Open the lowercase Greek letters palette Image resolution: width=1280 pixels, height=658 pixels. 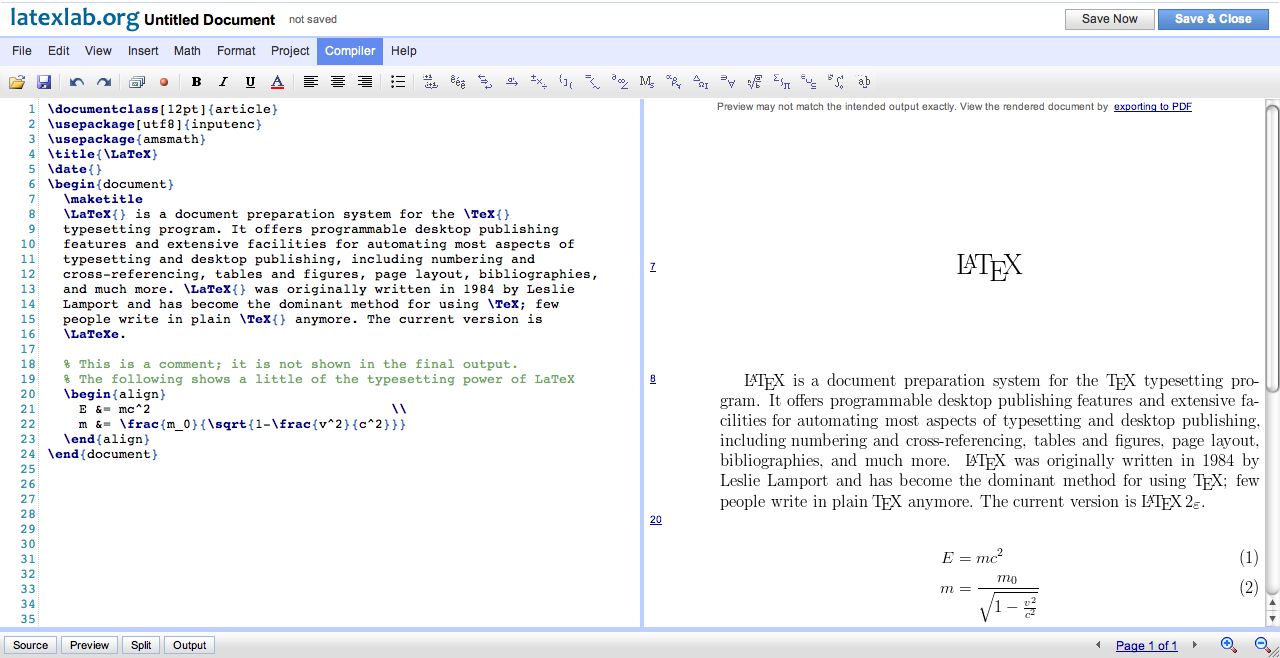[674, 82]
